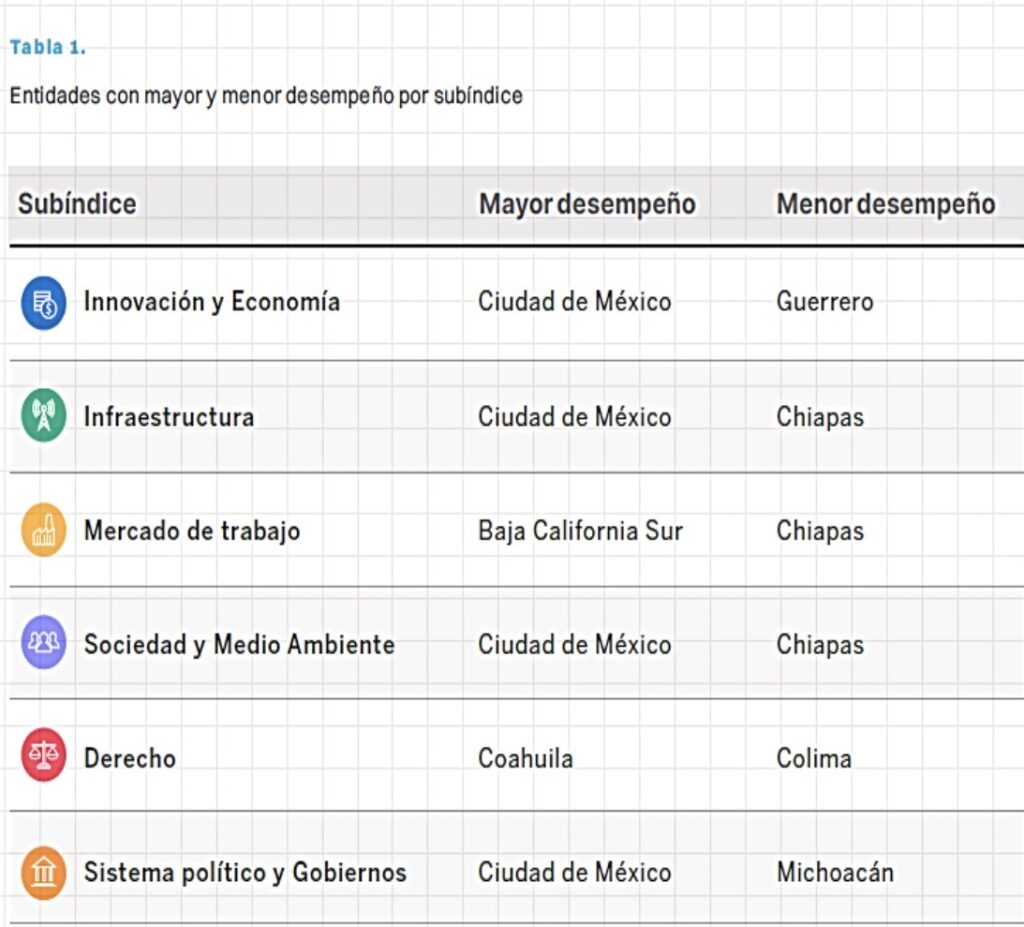Click the Menor desempeño column header
Viewport: 1024px width, 927px height.
point(885,204)
